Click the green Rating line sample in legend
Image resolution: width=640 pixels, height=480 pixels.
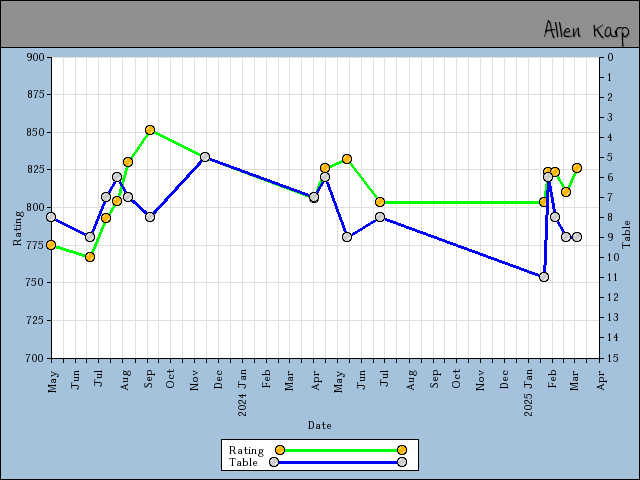(341, 450)
